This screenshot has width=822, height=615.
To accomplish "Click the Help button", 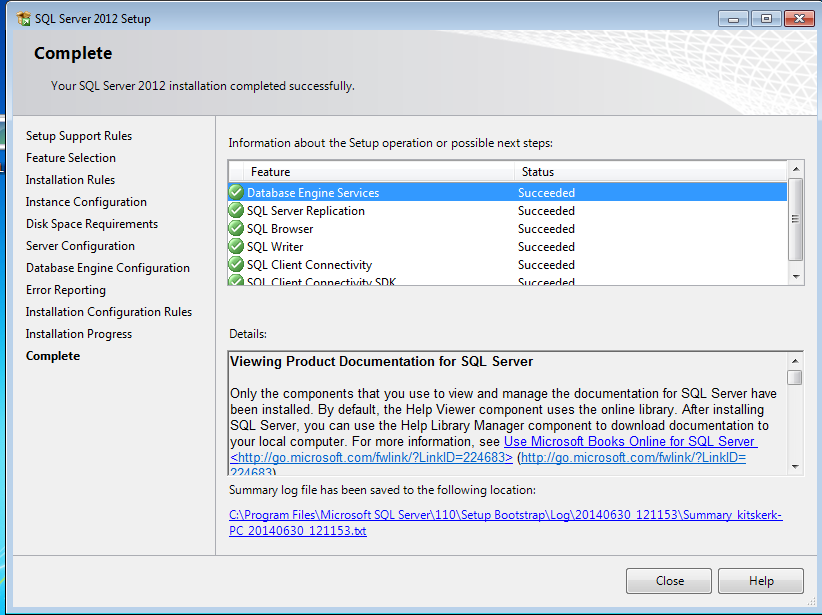I will pos(760,581).
